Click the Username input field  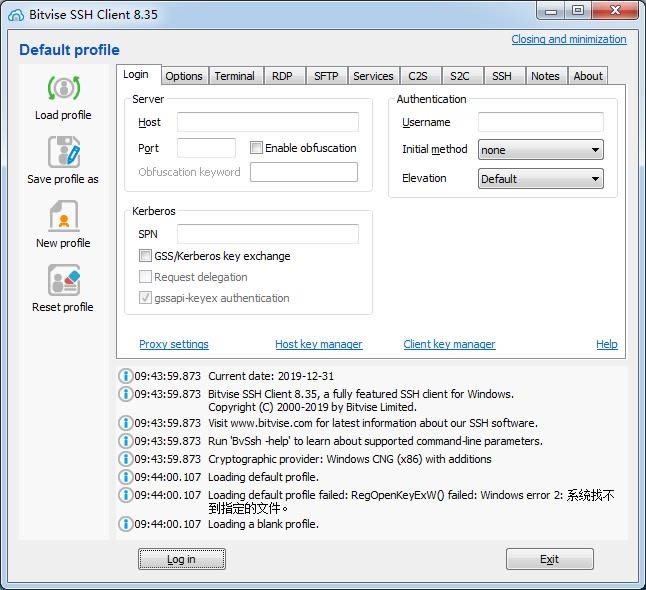point(541,122)
